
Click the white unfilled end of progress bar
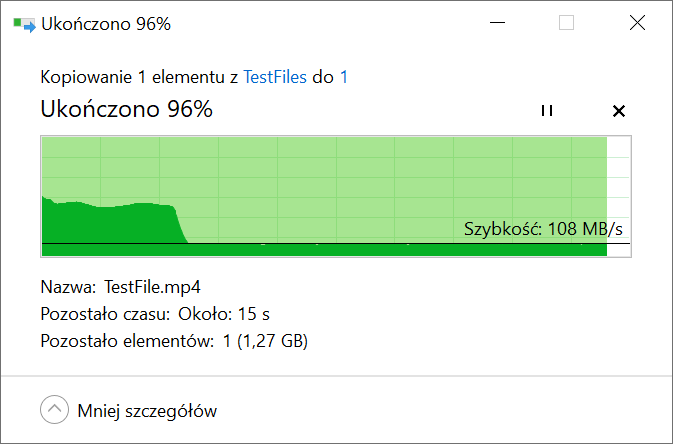tap(618, 197)
